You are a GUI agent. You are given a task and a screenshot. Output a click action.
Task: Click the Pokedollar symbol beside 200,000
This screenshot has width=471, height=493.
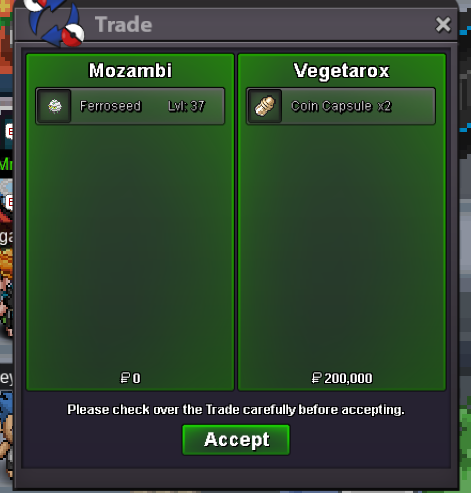tap(316, 378)
